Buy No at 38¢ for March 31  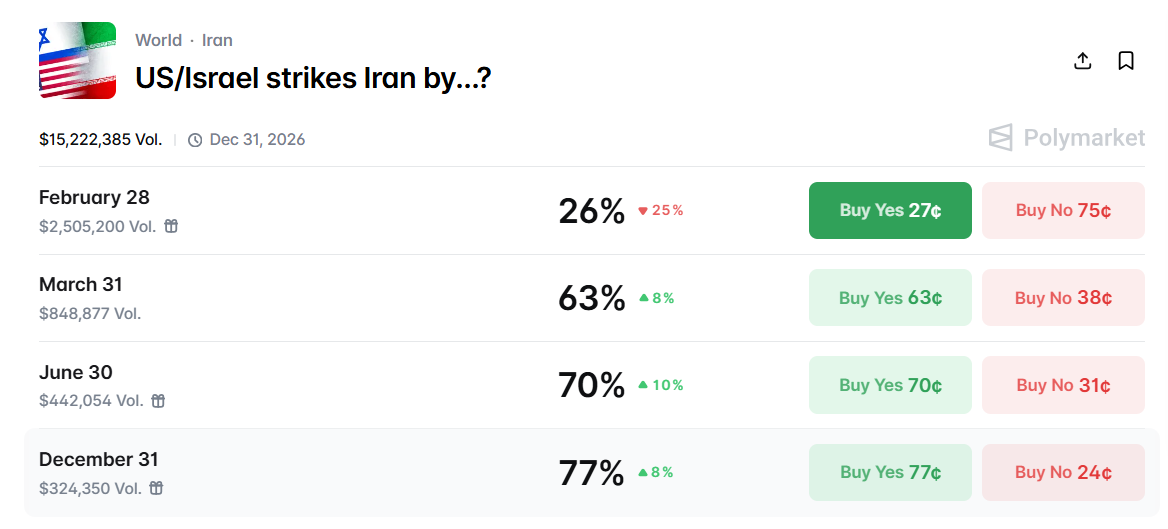point(1063,298)
